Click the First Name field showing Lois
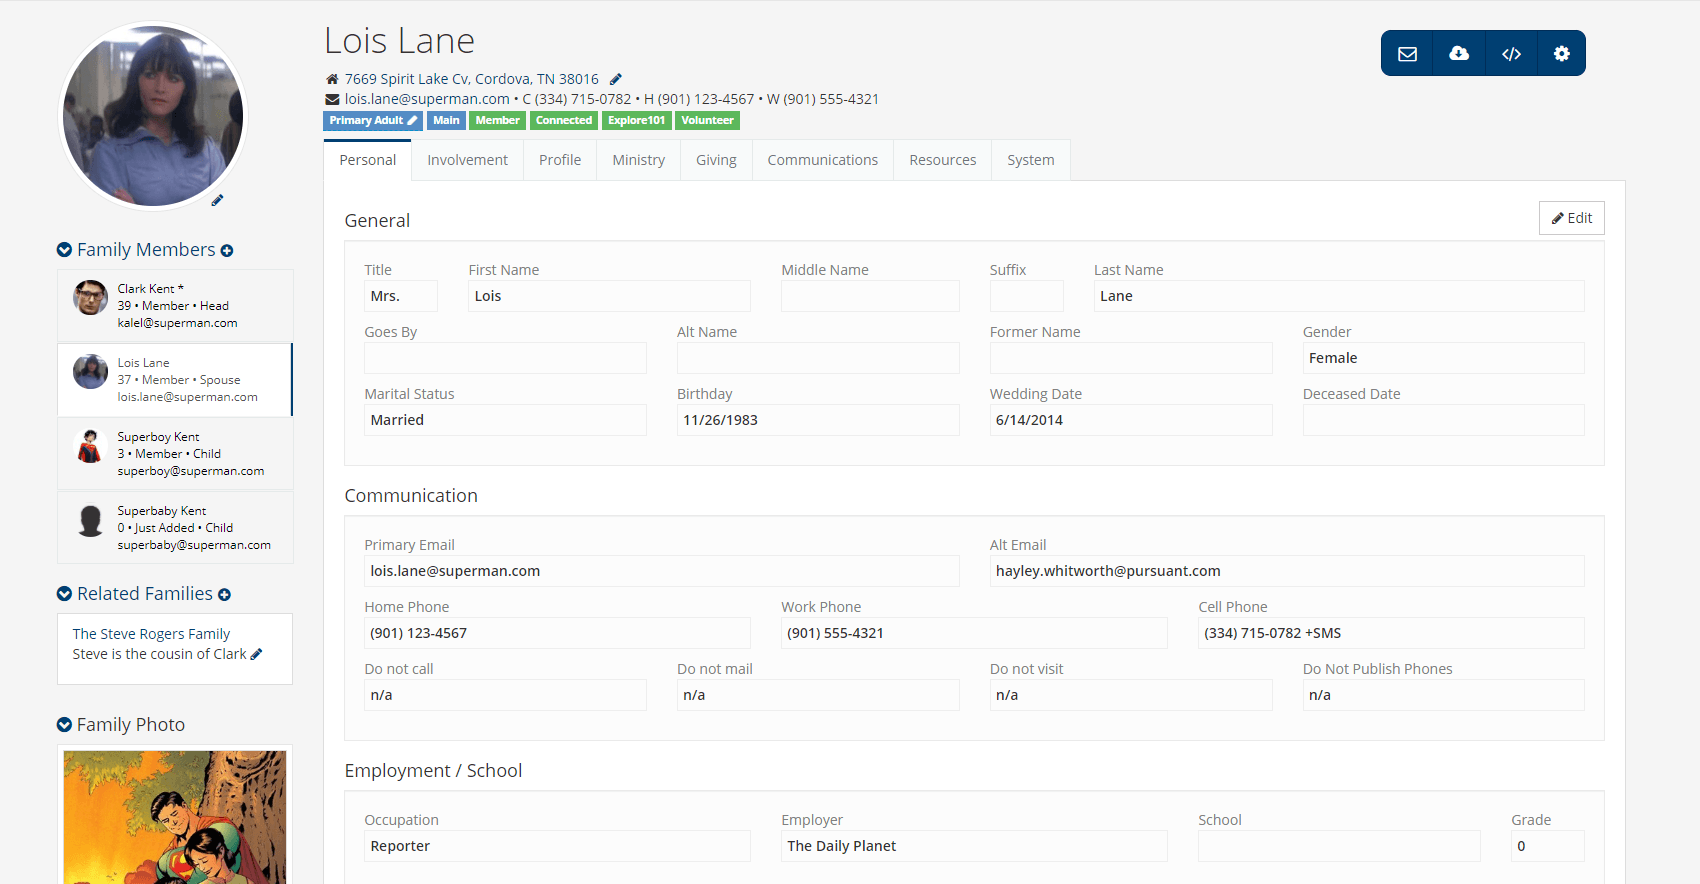 (609, 296)
